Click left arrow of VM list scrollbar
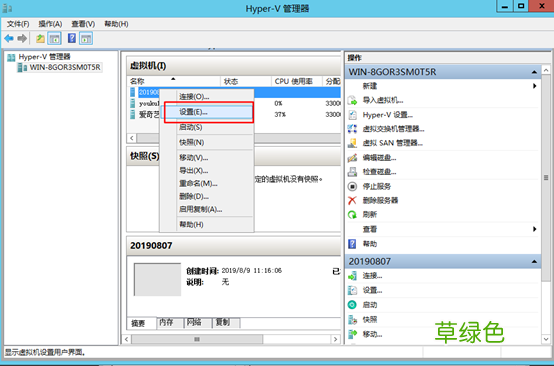Image resolution: width=554 pixels, height=366 pixels. 132,138
